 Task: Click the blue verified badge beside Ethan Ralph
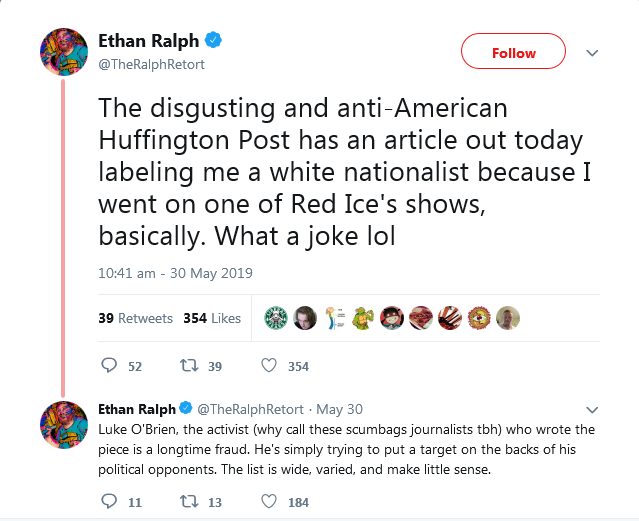pyautogui.click(x=213, y=40)
